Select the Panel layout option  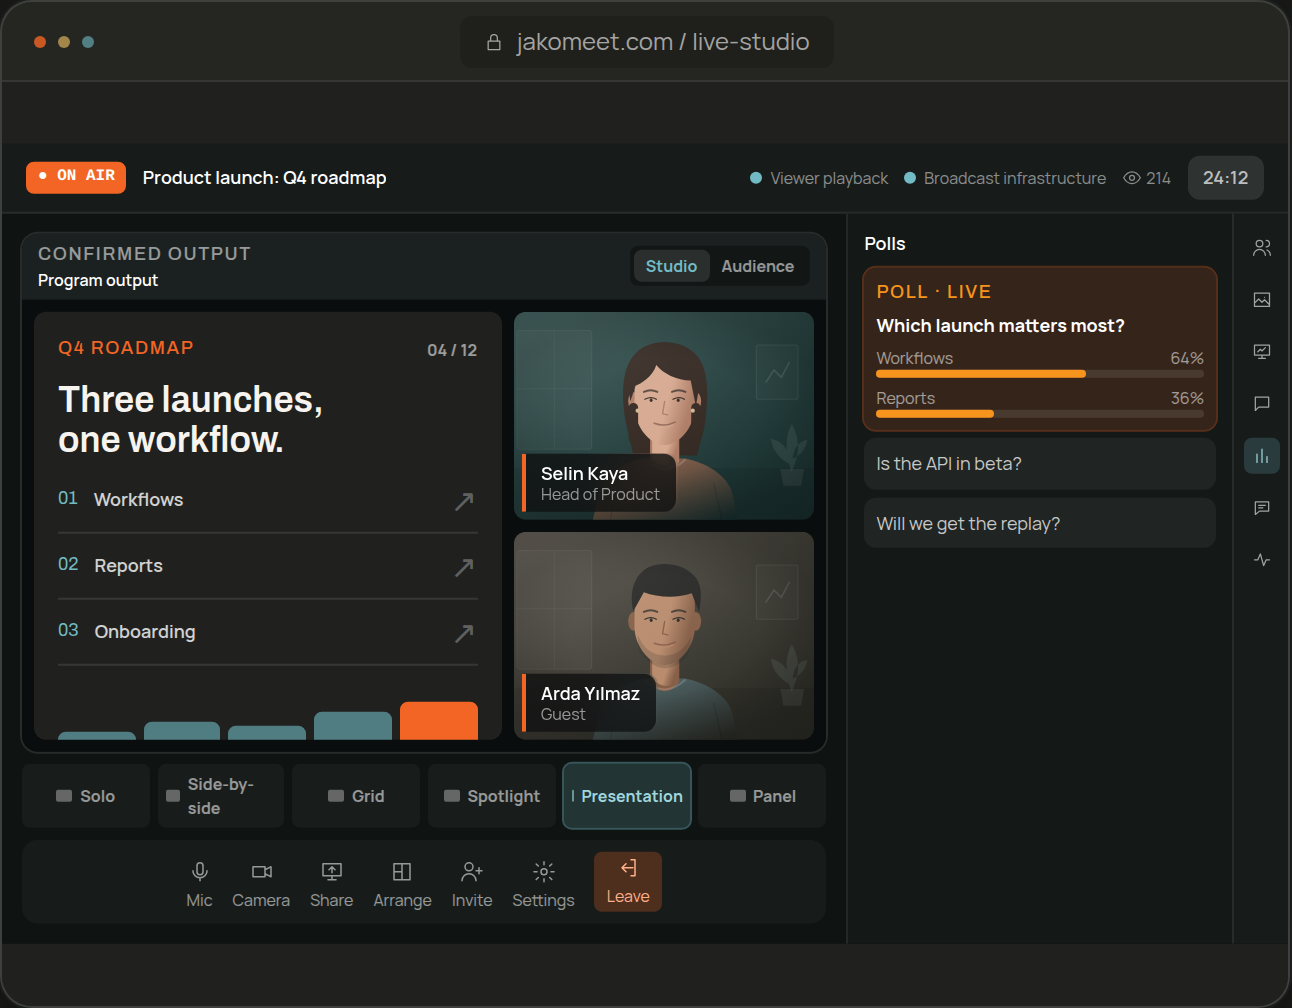762,796
